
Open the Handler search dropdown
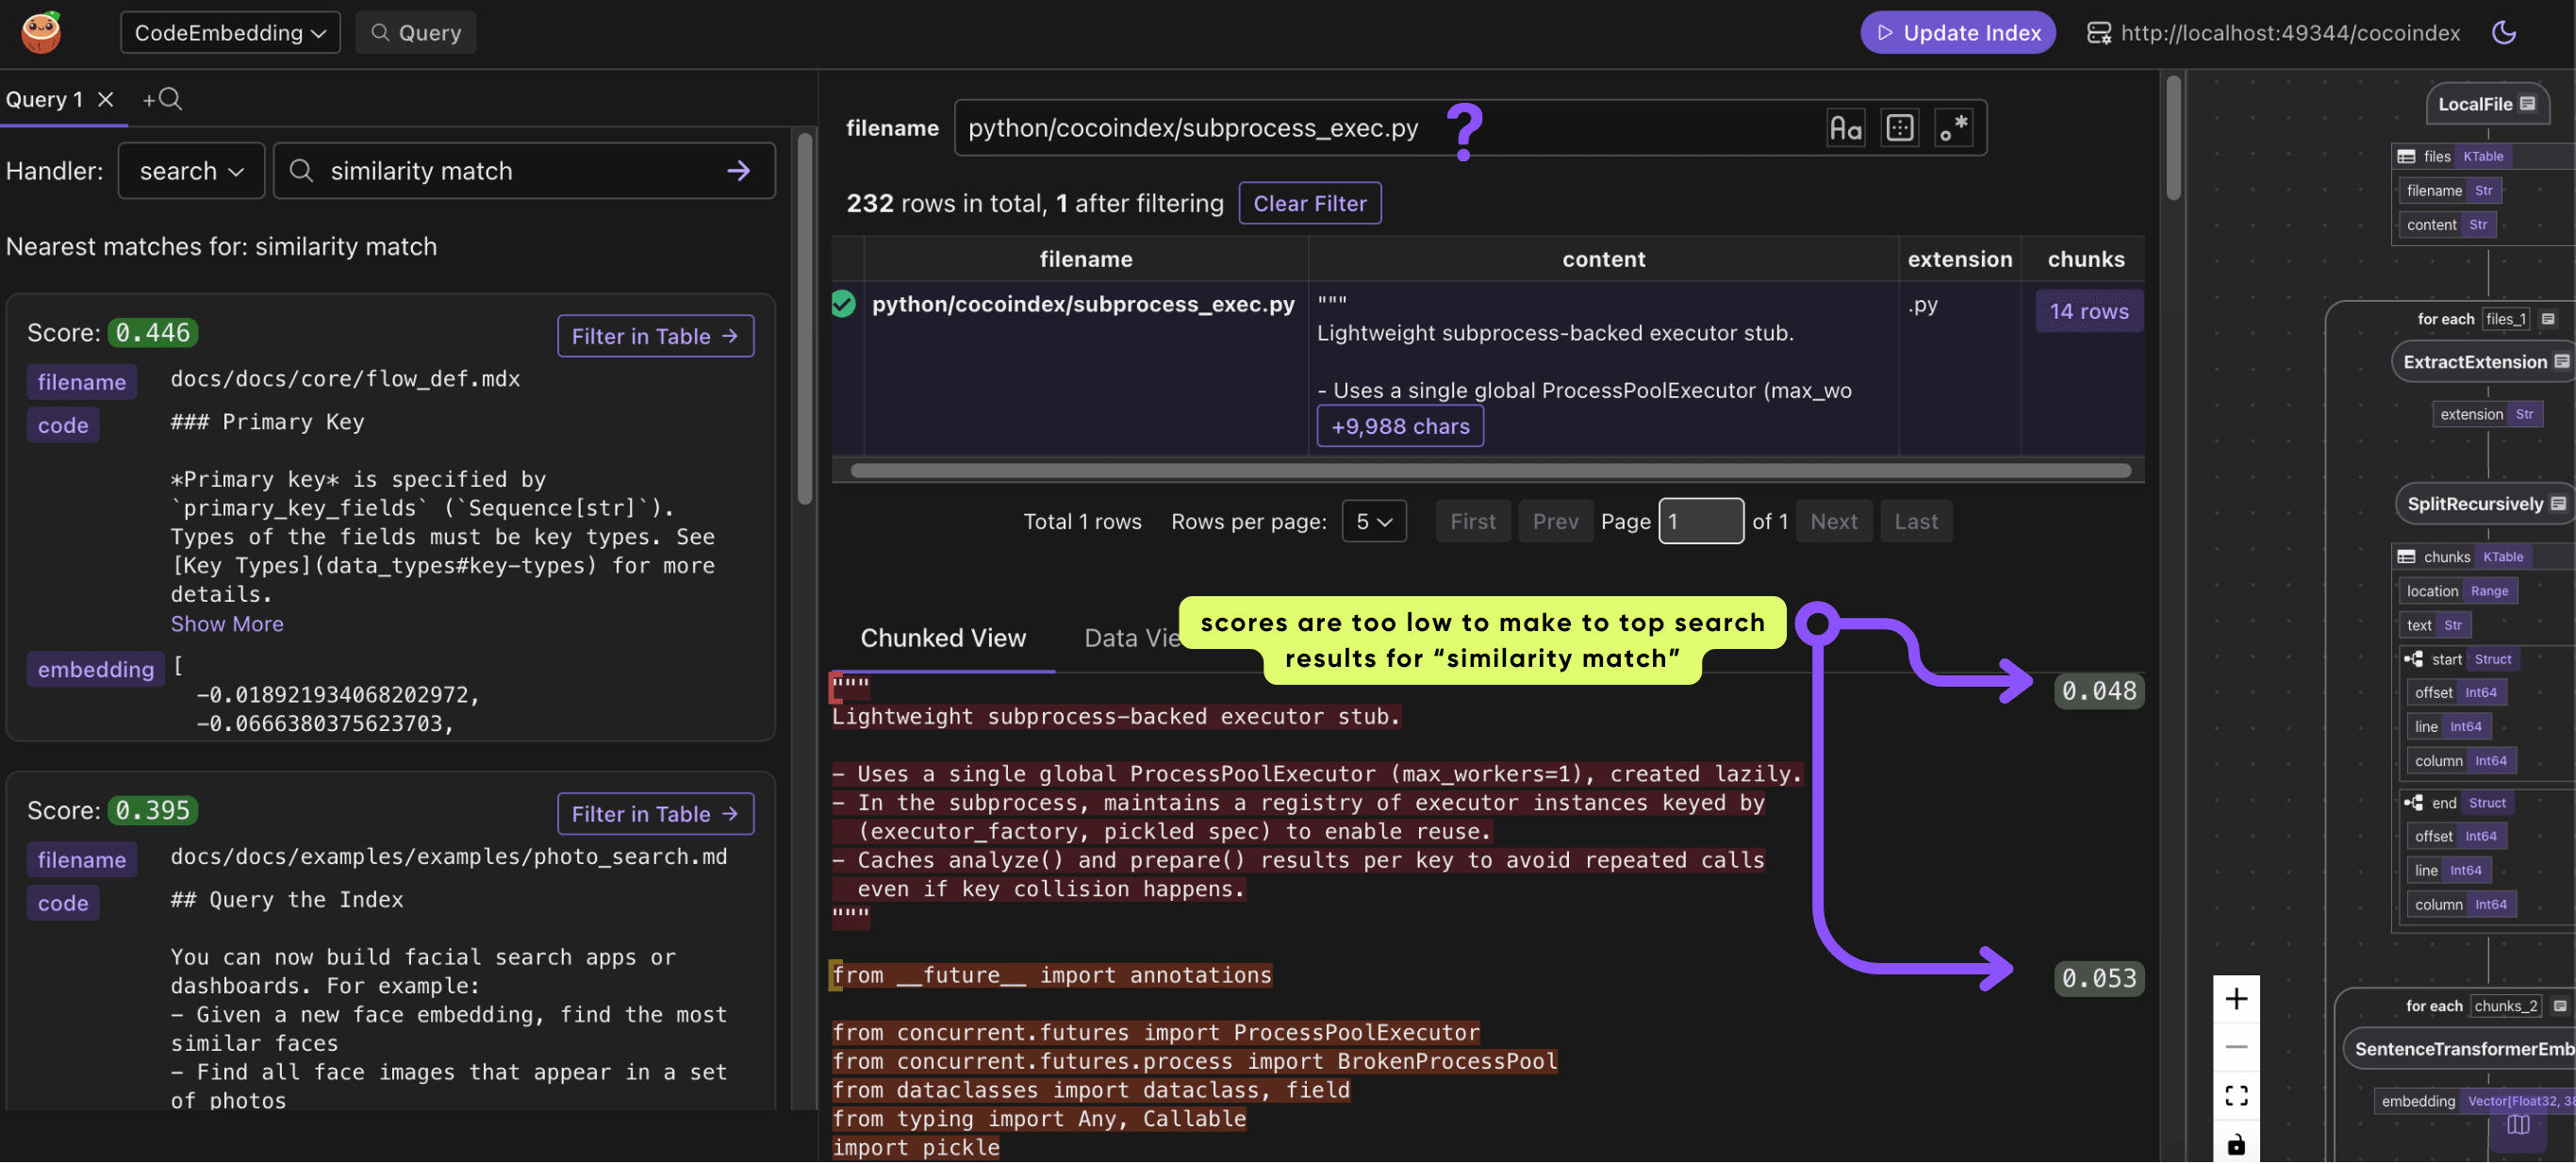point(191,171)
